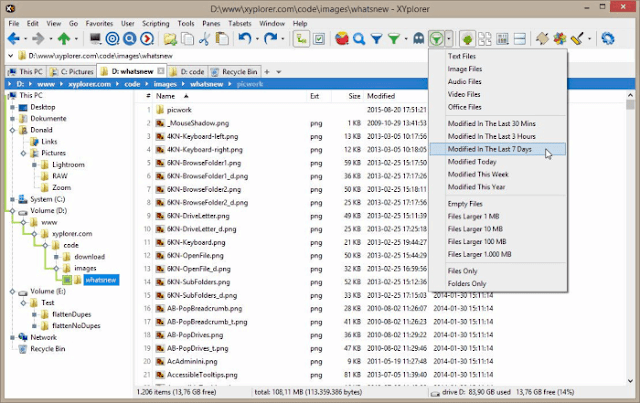Sort by the Name column header
Viewport: 640px width, 403px height.
(229, 96)
